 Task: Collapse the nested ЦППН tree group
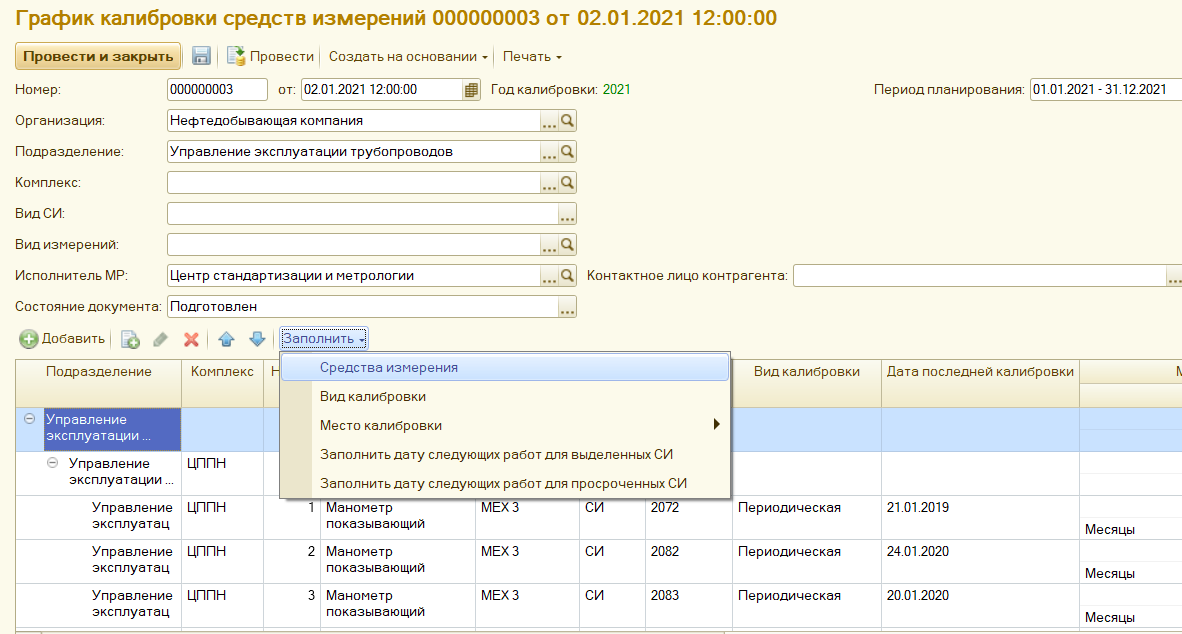(53, 464)
